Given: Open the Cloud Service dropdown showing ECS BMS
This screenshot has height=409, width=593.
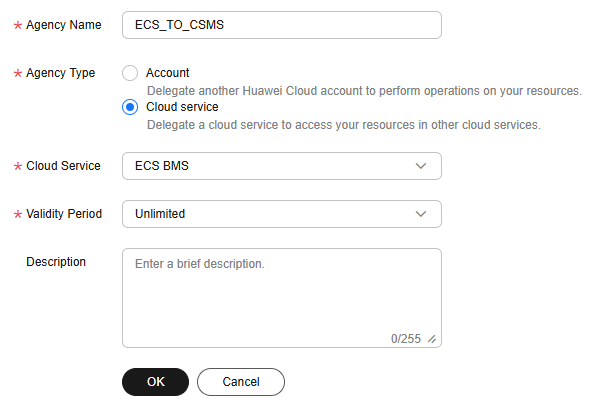Looking at the screenshot, I should 282,166.
